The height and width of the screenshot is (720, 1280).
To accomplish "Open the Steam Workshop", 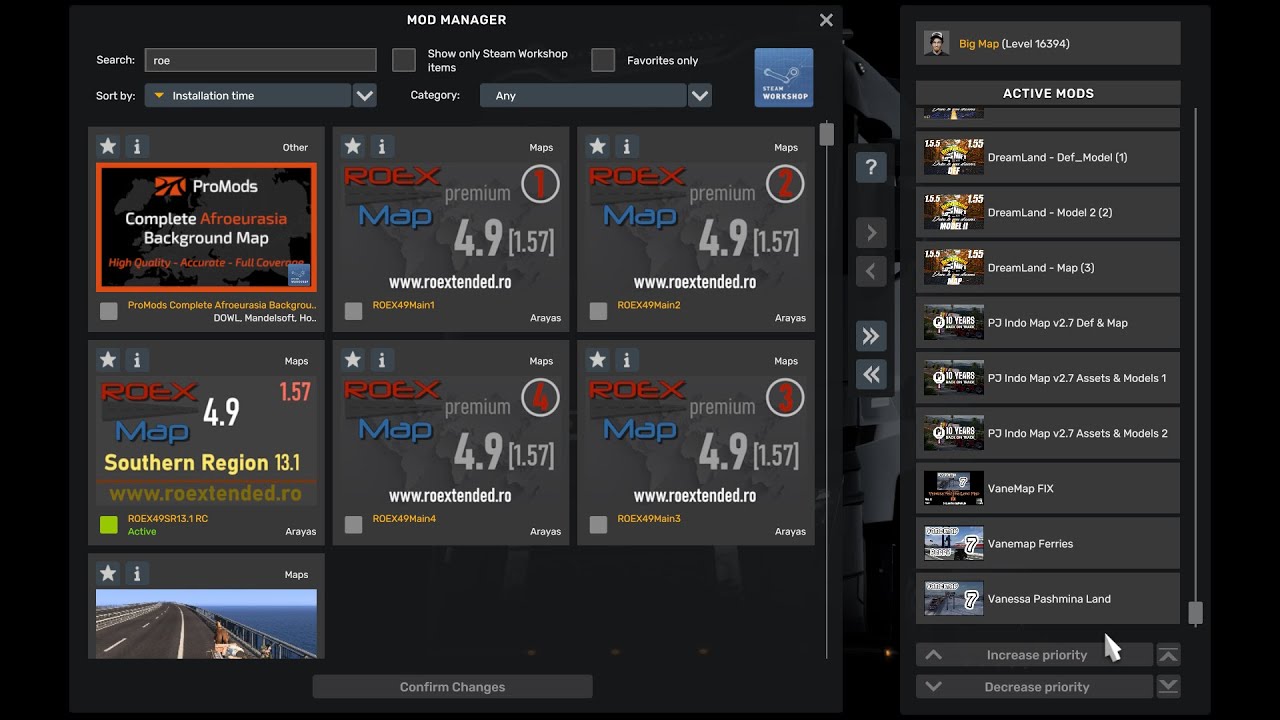I will pos(784,78).
